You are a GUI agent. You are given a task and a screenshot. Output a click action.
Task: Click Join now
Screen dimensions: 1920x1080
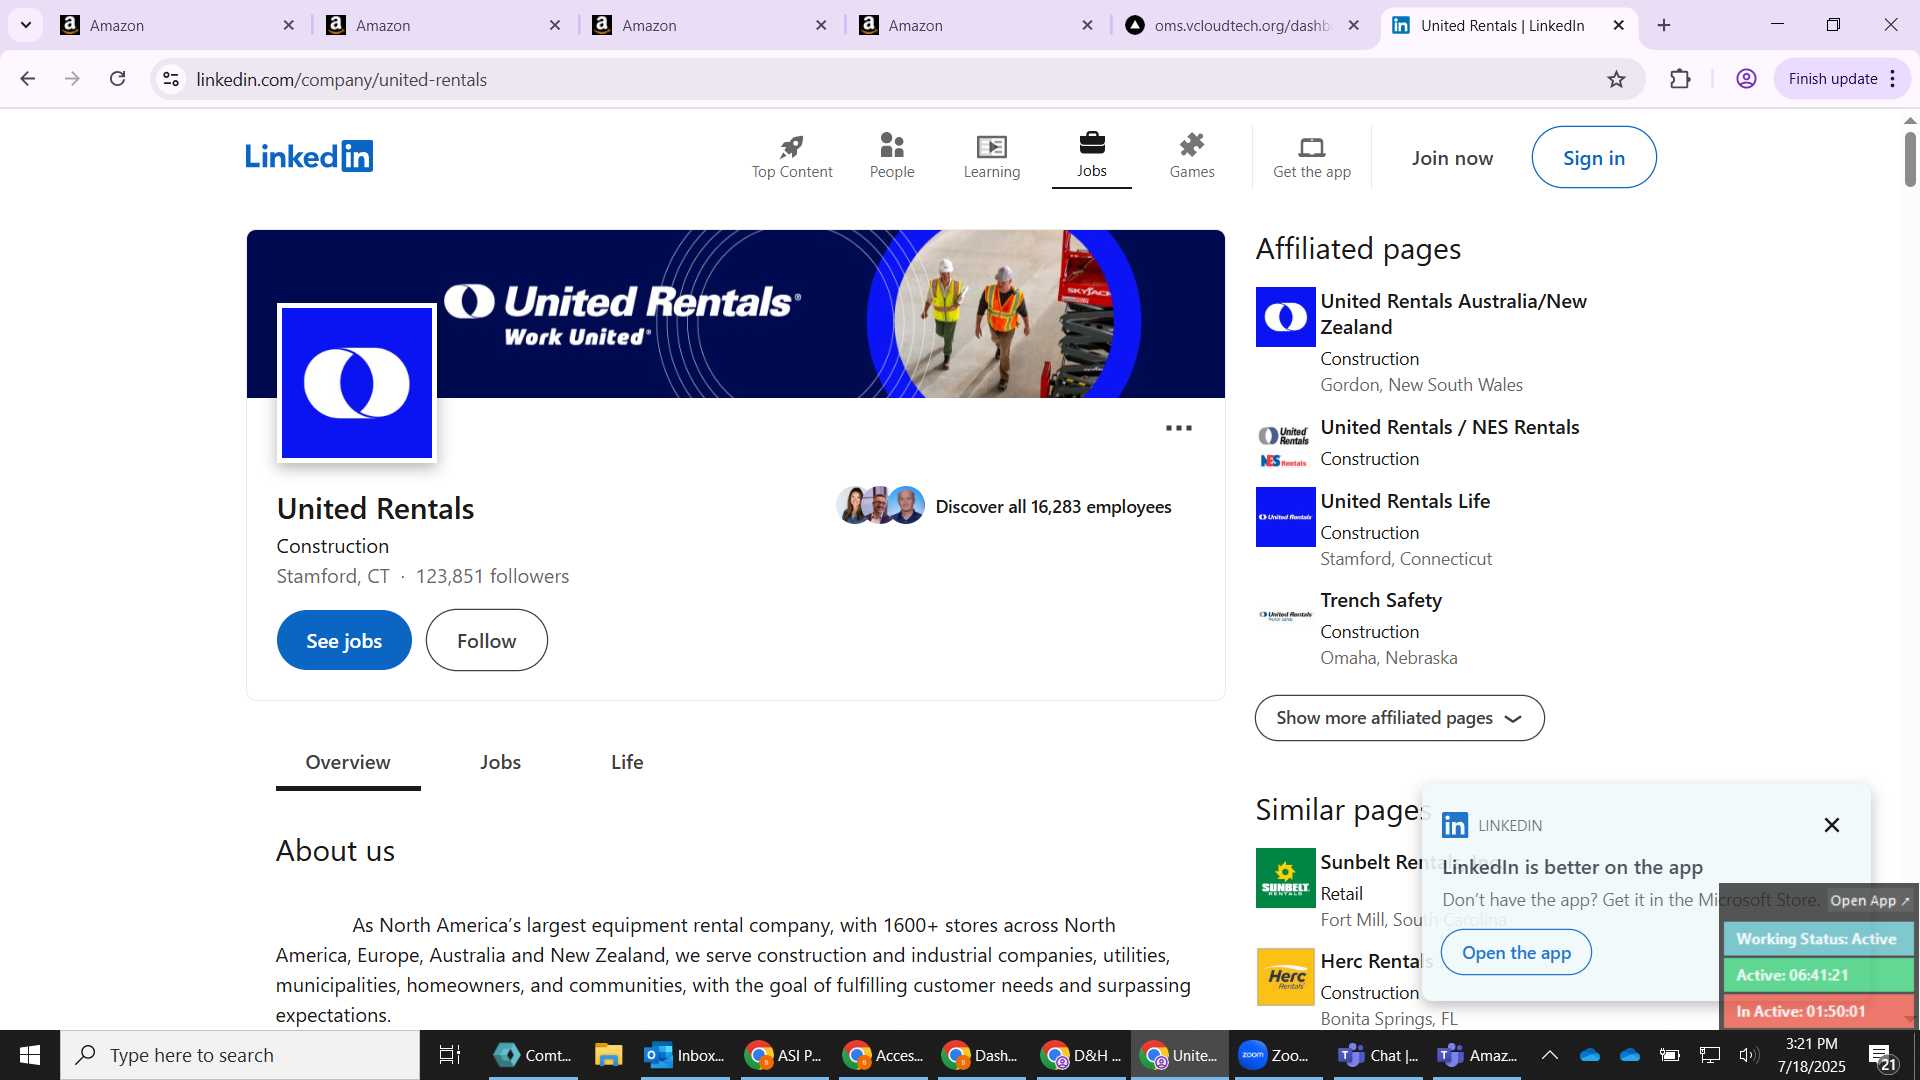point(1452,157)
